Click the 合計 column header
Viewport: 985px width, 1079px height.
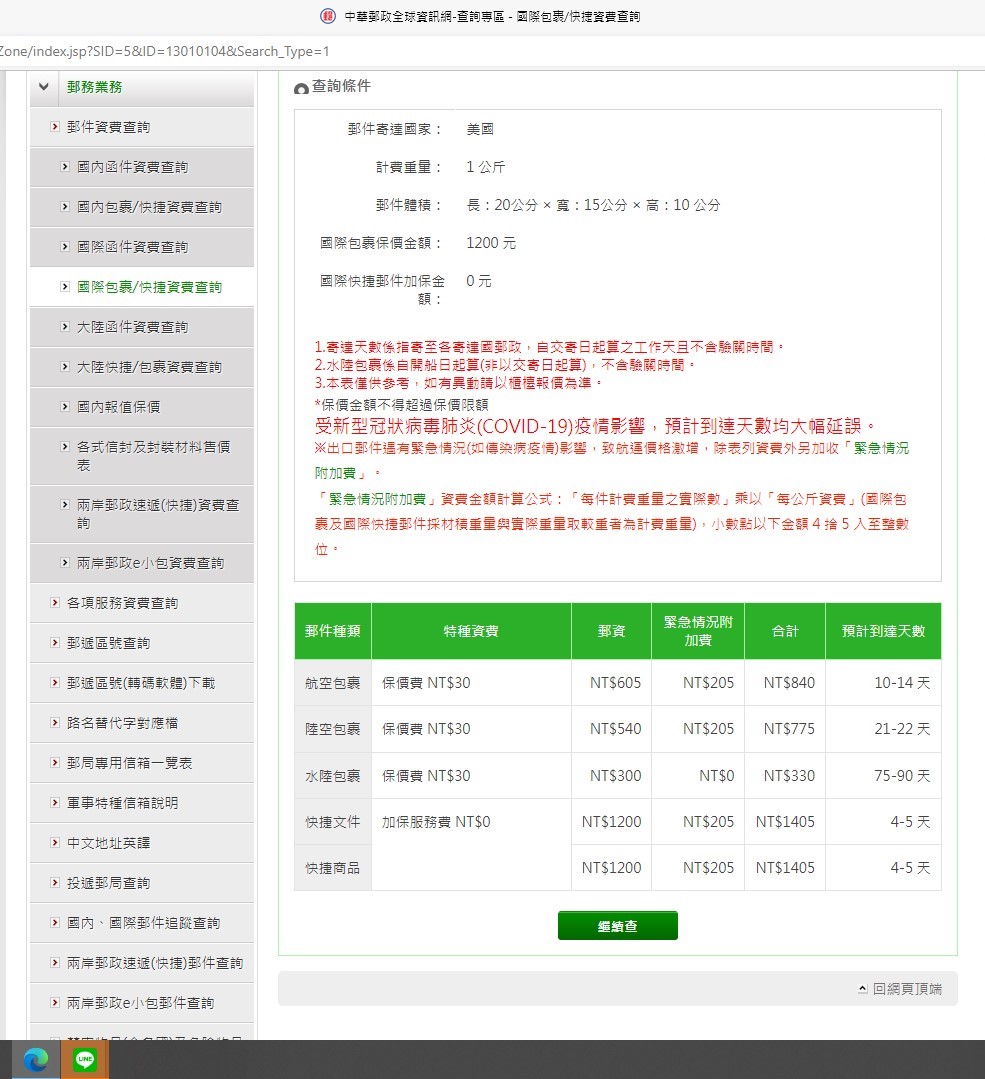(x=785, y=631)
